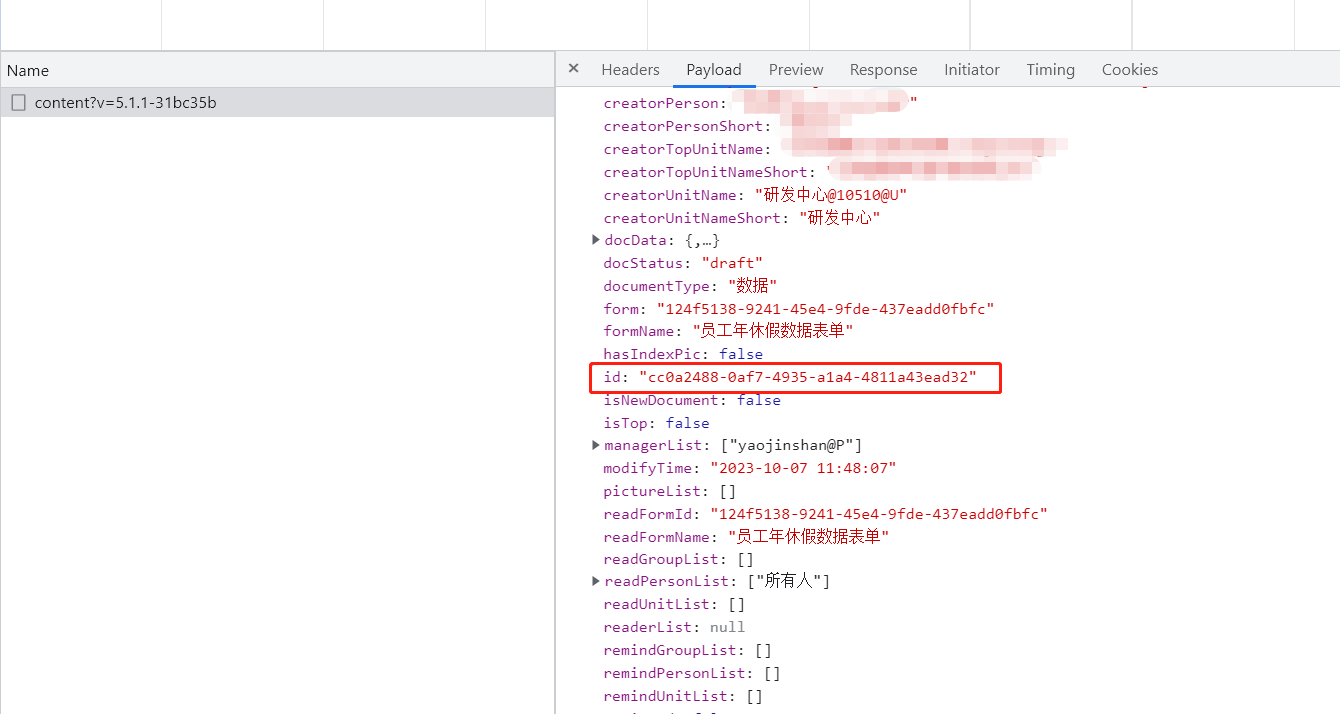This screenshot has width=1340, height=714.
Task: Click the document icon beside content?v=5.1.1-31bc35b
Action: point(18,102)
